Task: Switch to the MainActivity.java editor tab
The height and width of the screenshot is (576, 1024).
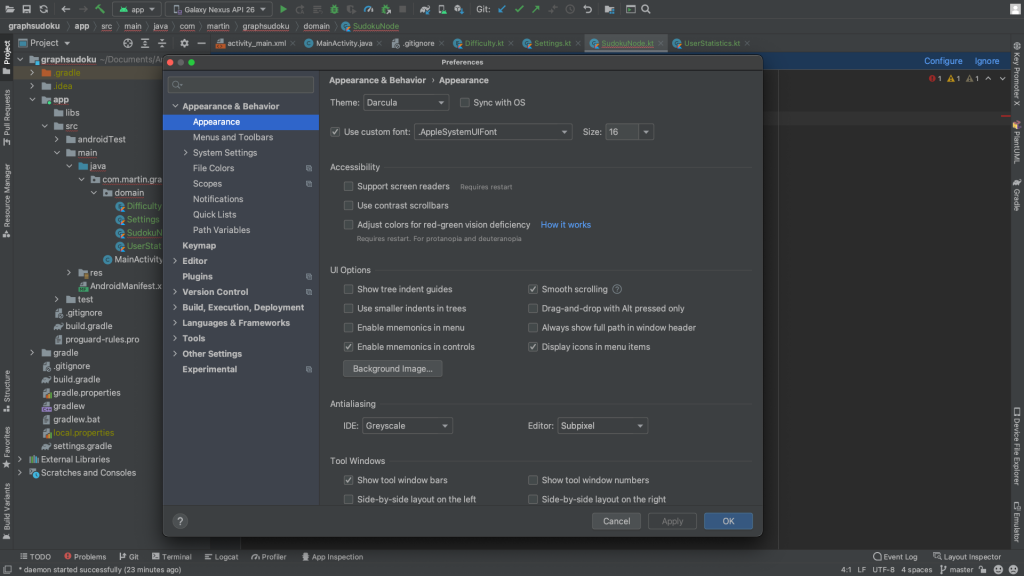Action: pyautogui.click(x=343, y=44)
